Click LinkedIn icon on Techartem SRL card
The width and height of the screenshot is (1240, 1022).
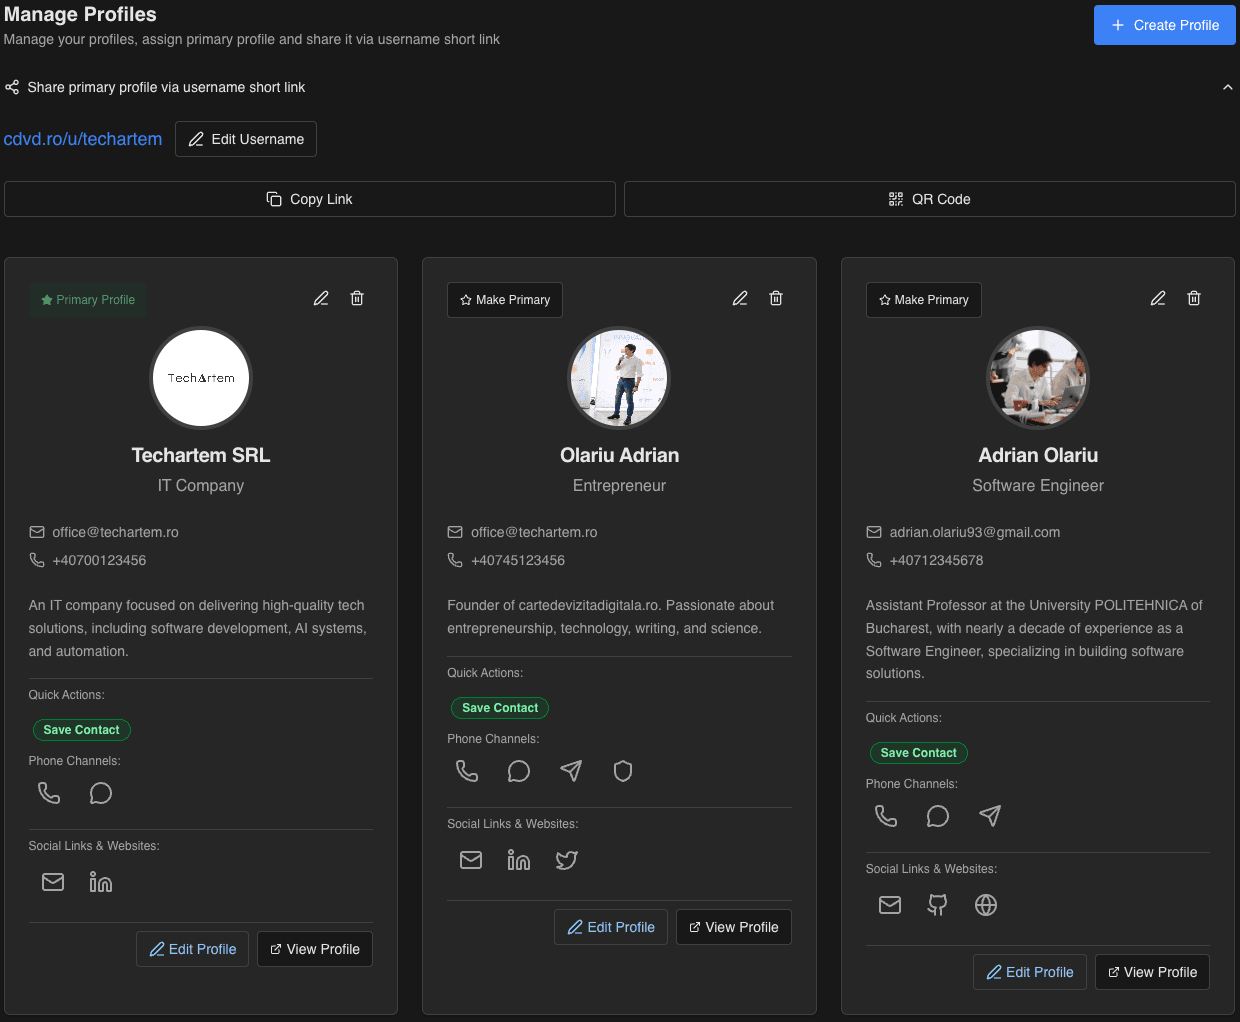[101, 882]
